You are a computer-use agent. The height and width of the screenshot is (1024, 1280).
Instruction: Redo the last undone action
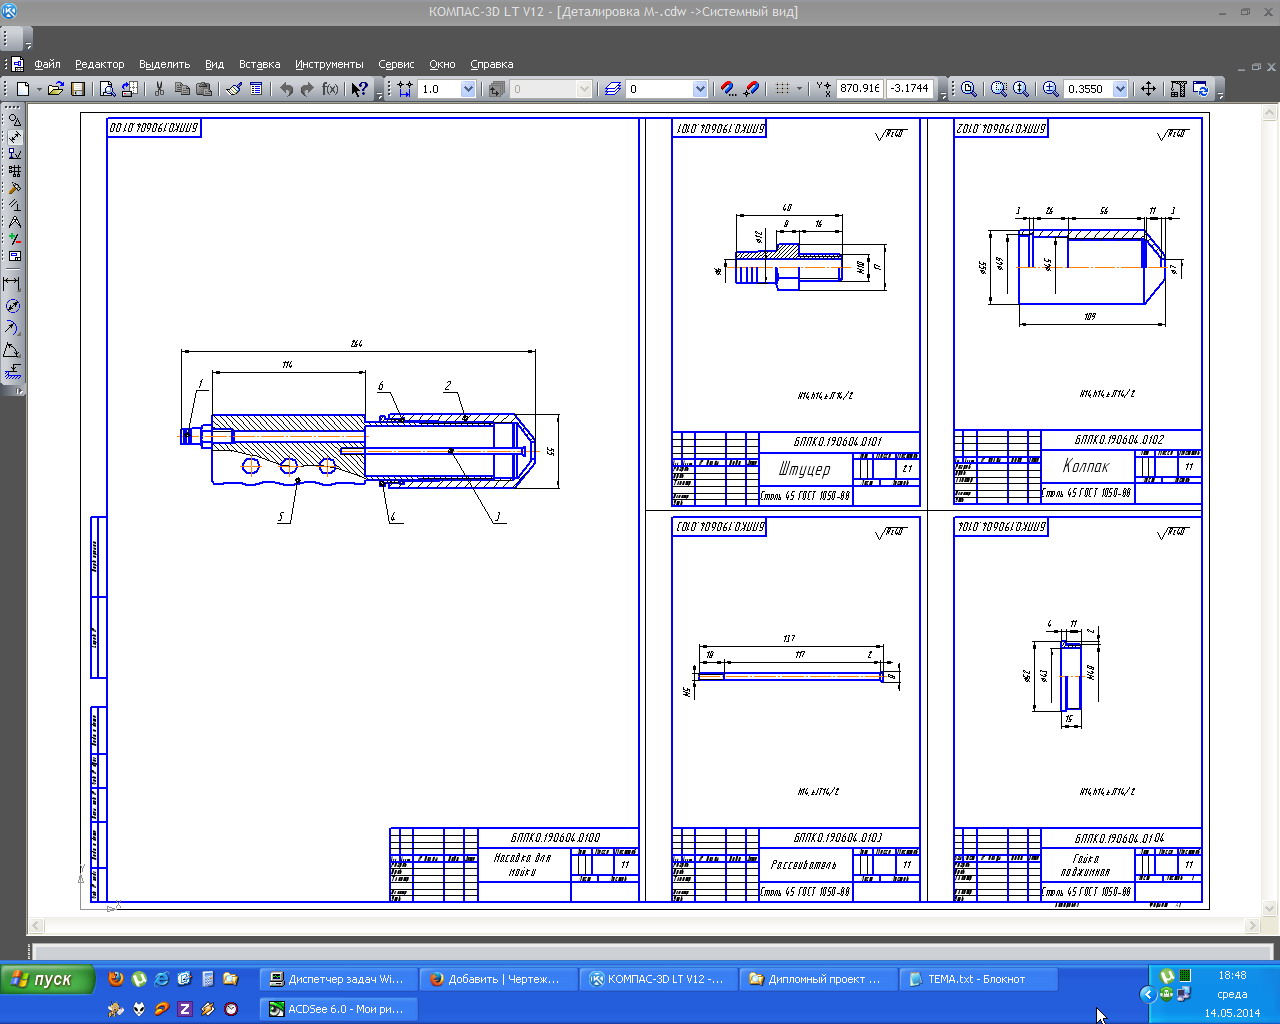[x=307, y=89]
